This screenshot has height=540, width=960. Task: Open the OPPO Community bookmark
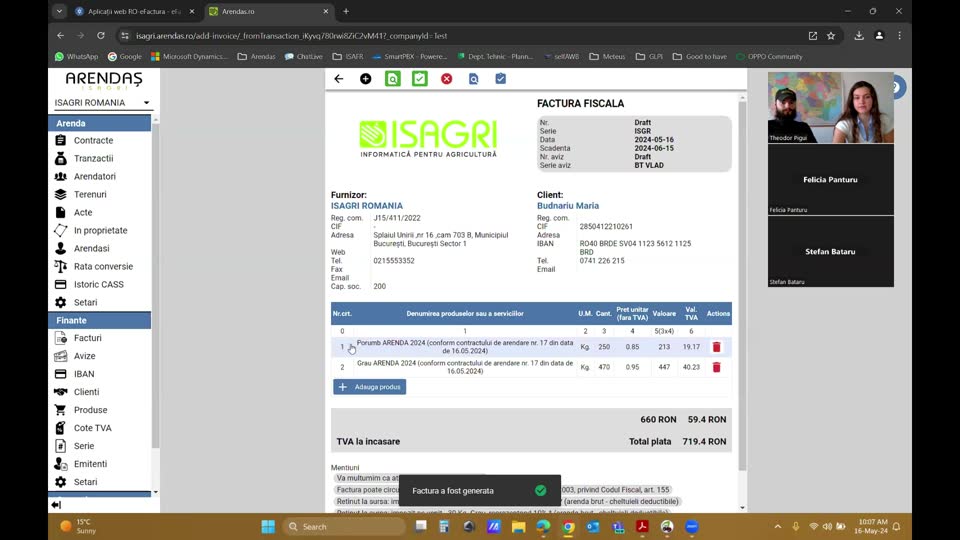(769, 56)
